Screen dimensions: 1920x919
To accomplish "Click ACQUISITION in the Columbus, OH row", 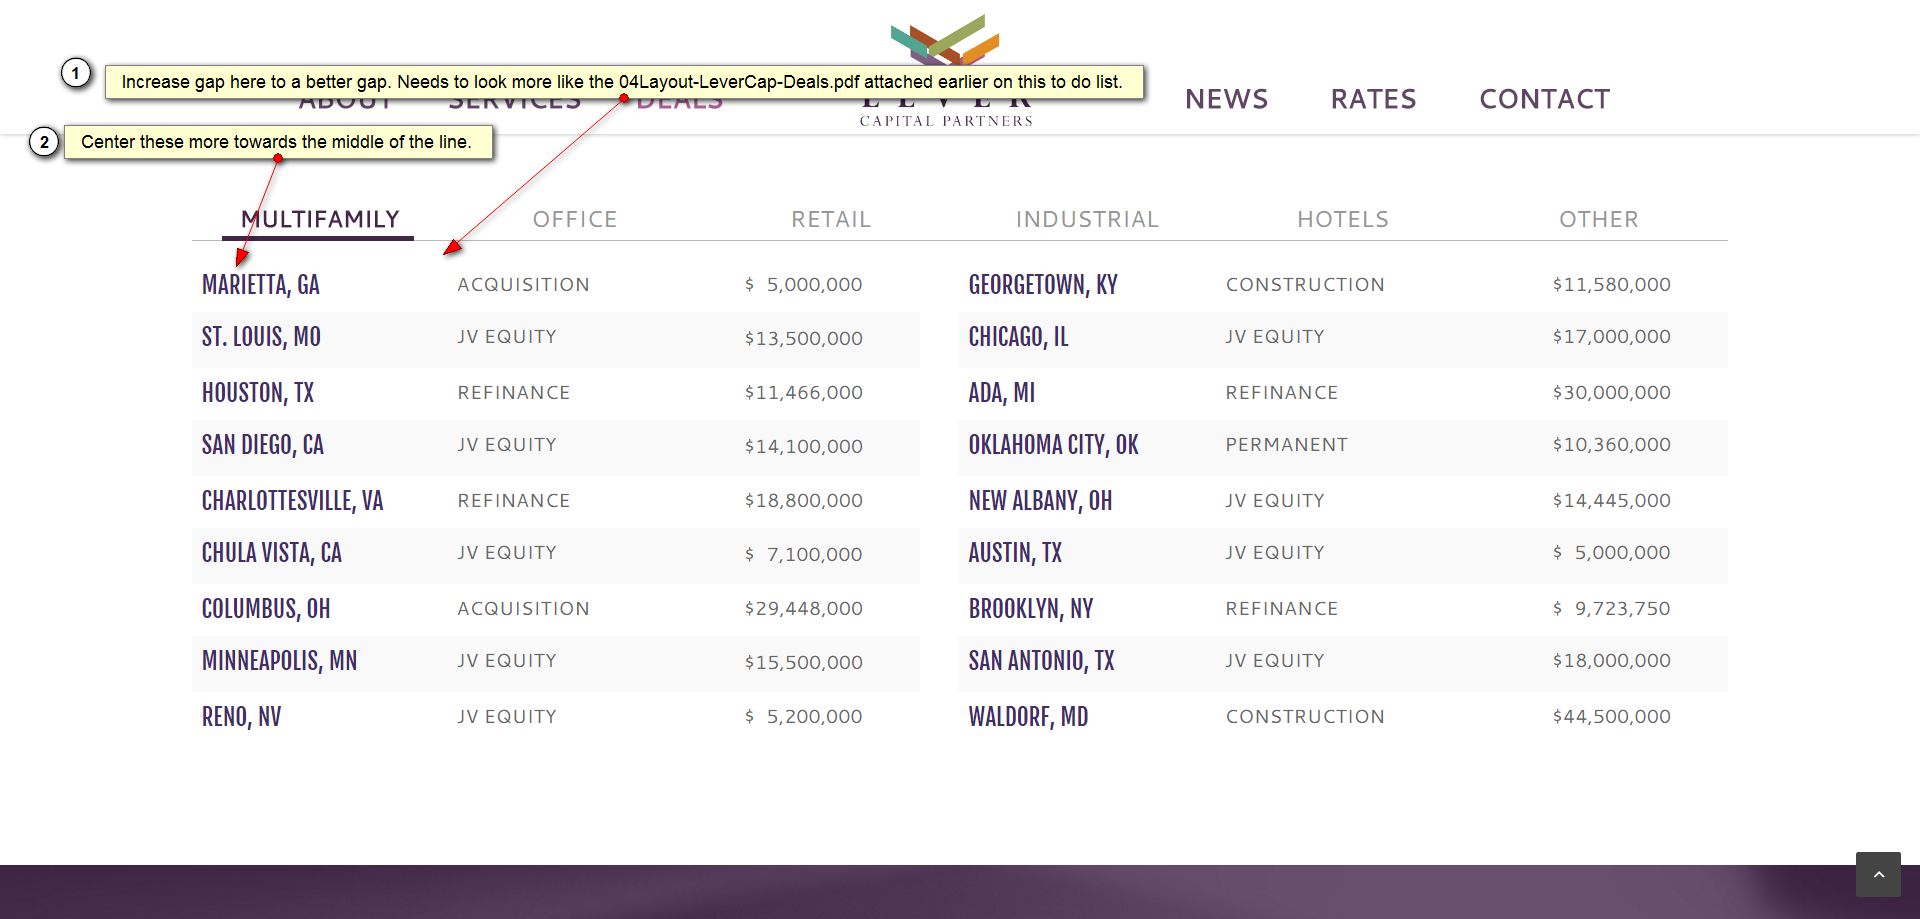I will click(524, 609).
